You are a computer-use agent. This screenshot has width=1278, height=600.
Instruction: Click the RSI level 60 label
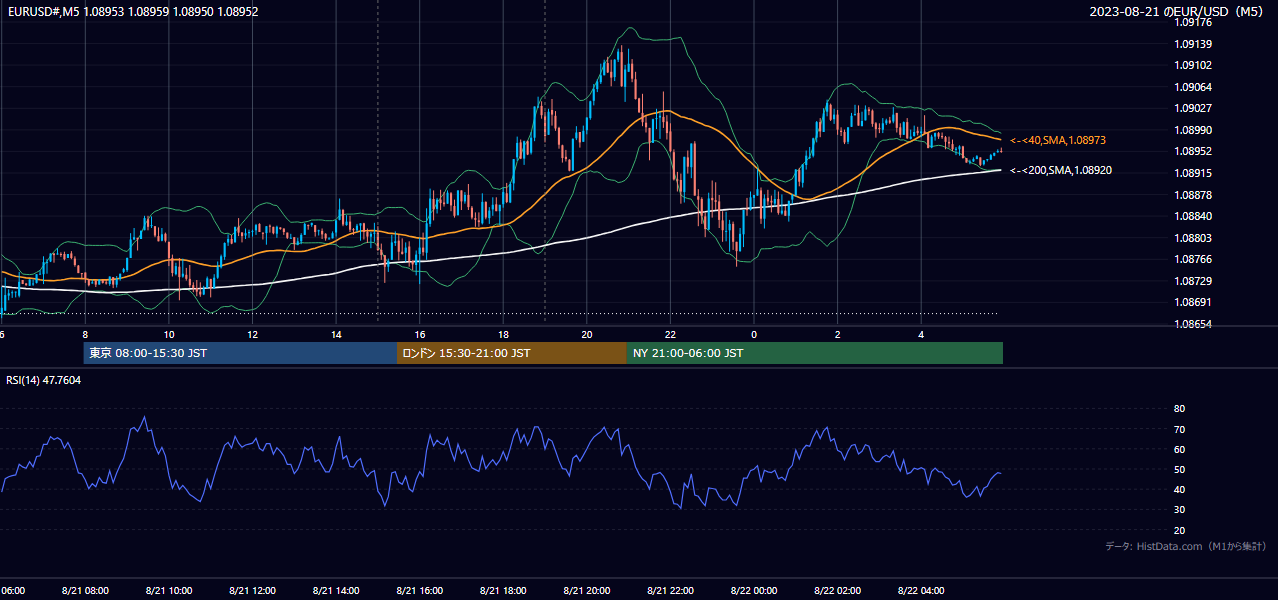1179,449
